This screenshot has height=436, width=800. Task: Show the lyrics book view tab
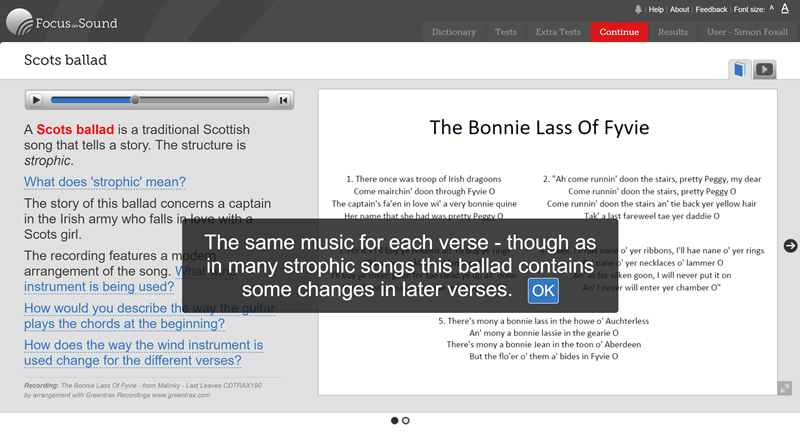739,69
